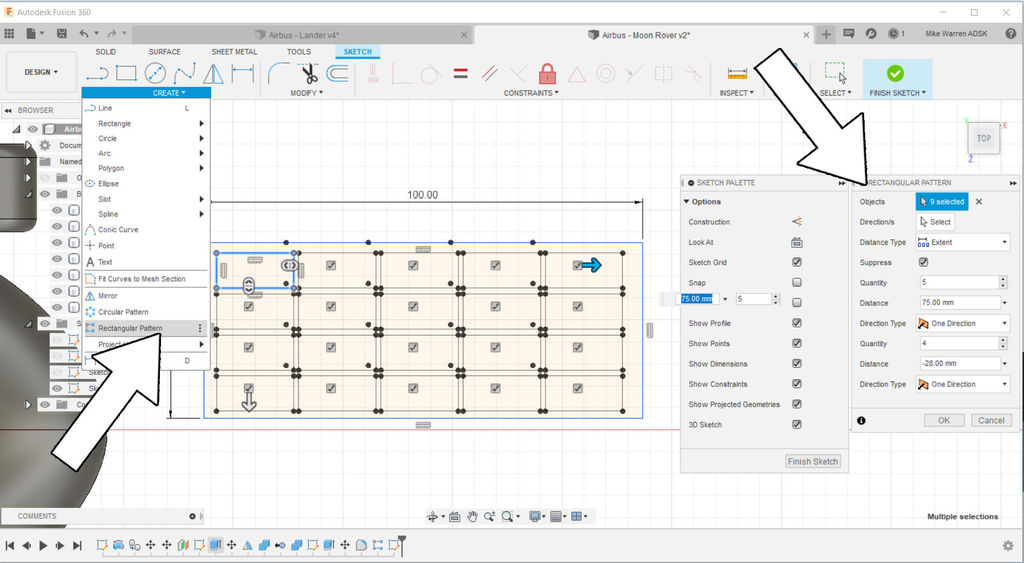The height and width of the screenshot is (563, 1024).
Task: Click Cancel in Rectangular Pattern dialog
Action: click(991, 420)
